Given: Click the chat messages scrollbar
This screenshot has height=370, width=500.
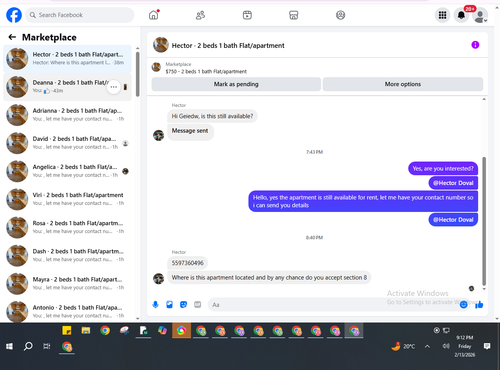Looking at the screenshot, I should (484, 221).
